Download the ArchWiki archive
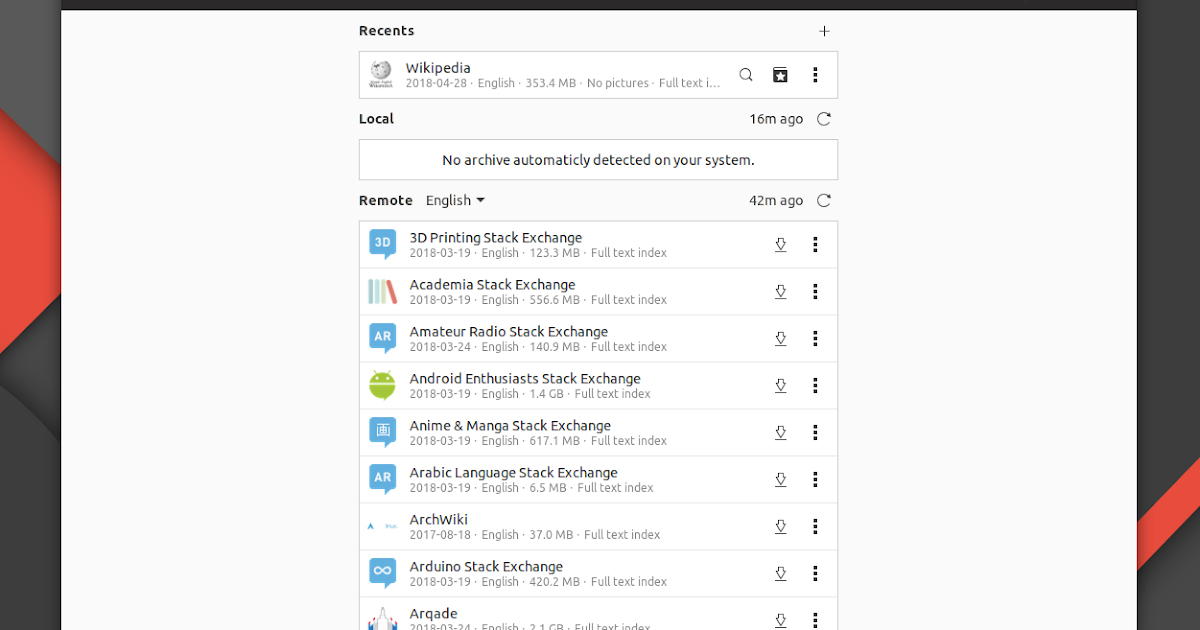This screenshot has width=1200, height=630. 781,526
